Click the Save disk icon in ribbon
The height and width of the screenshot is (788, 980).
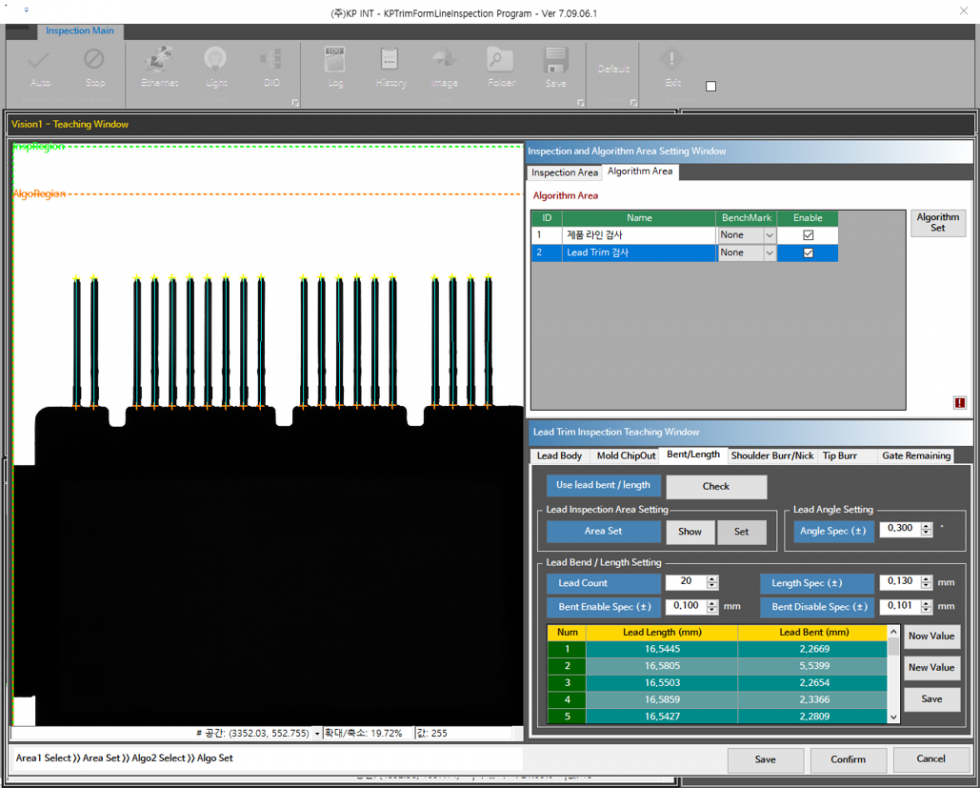tap(556, 60)
